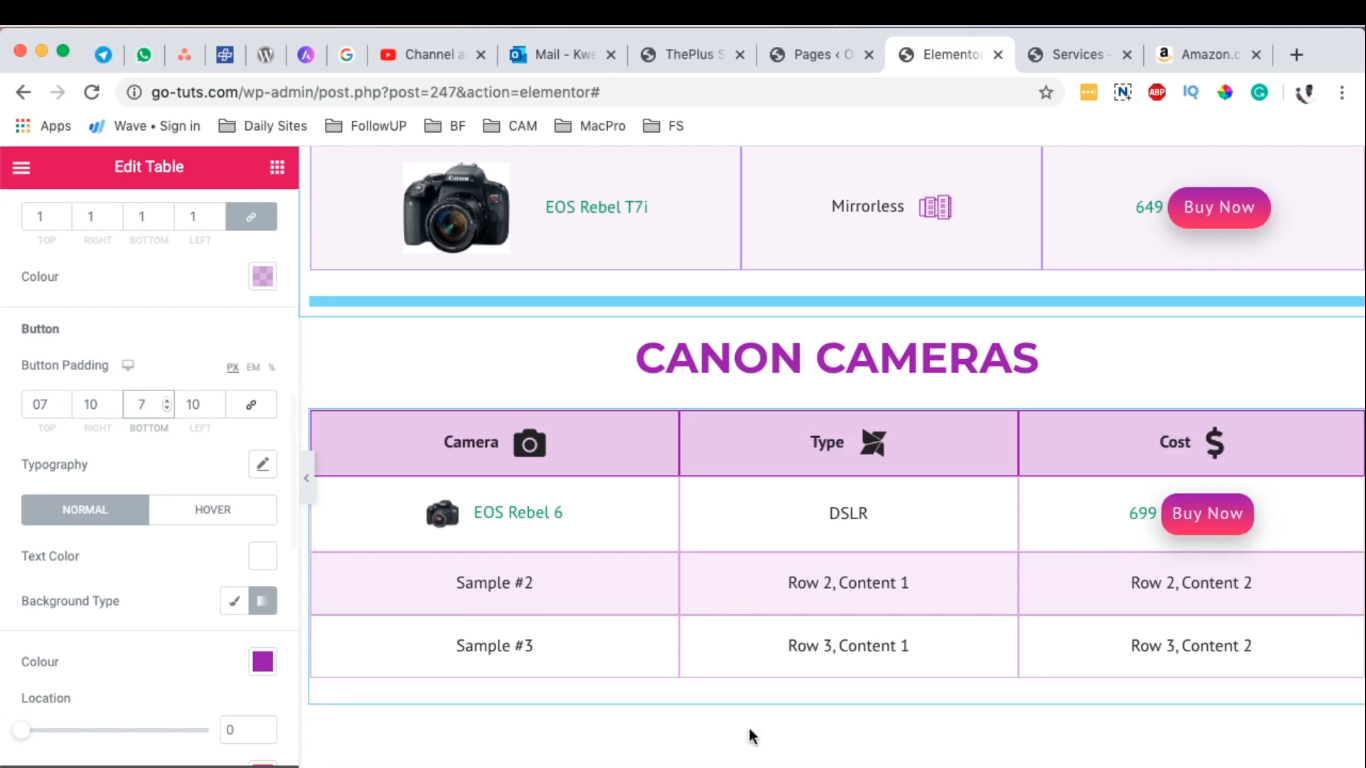Open the Wave Sign in bookmark
Screen dimensions: 1366x768
point(145,126)
